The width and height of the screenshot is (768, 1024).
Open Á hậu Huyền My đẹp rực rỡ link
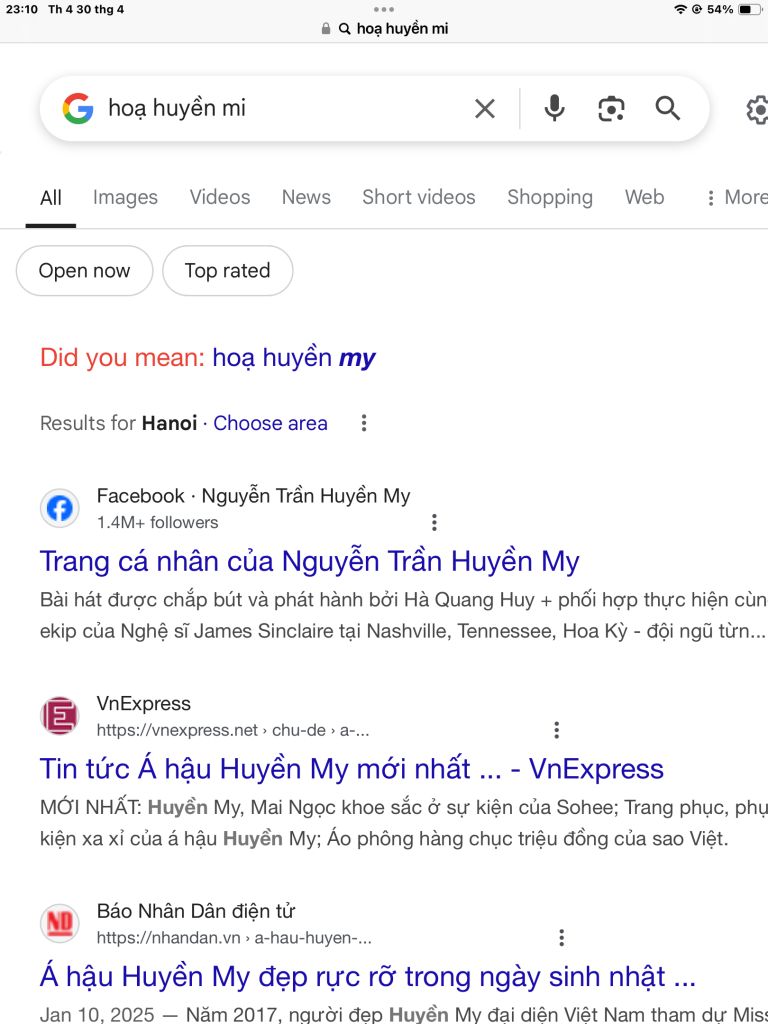[368, 977]
